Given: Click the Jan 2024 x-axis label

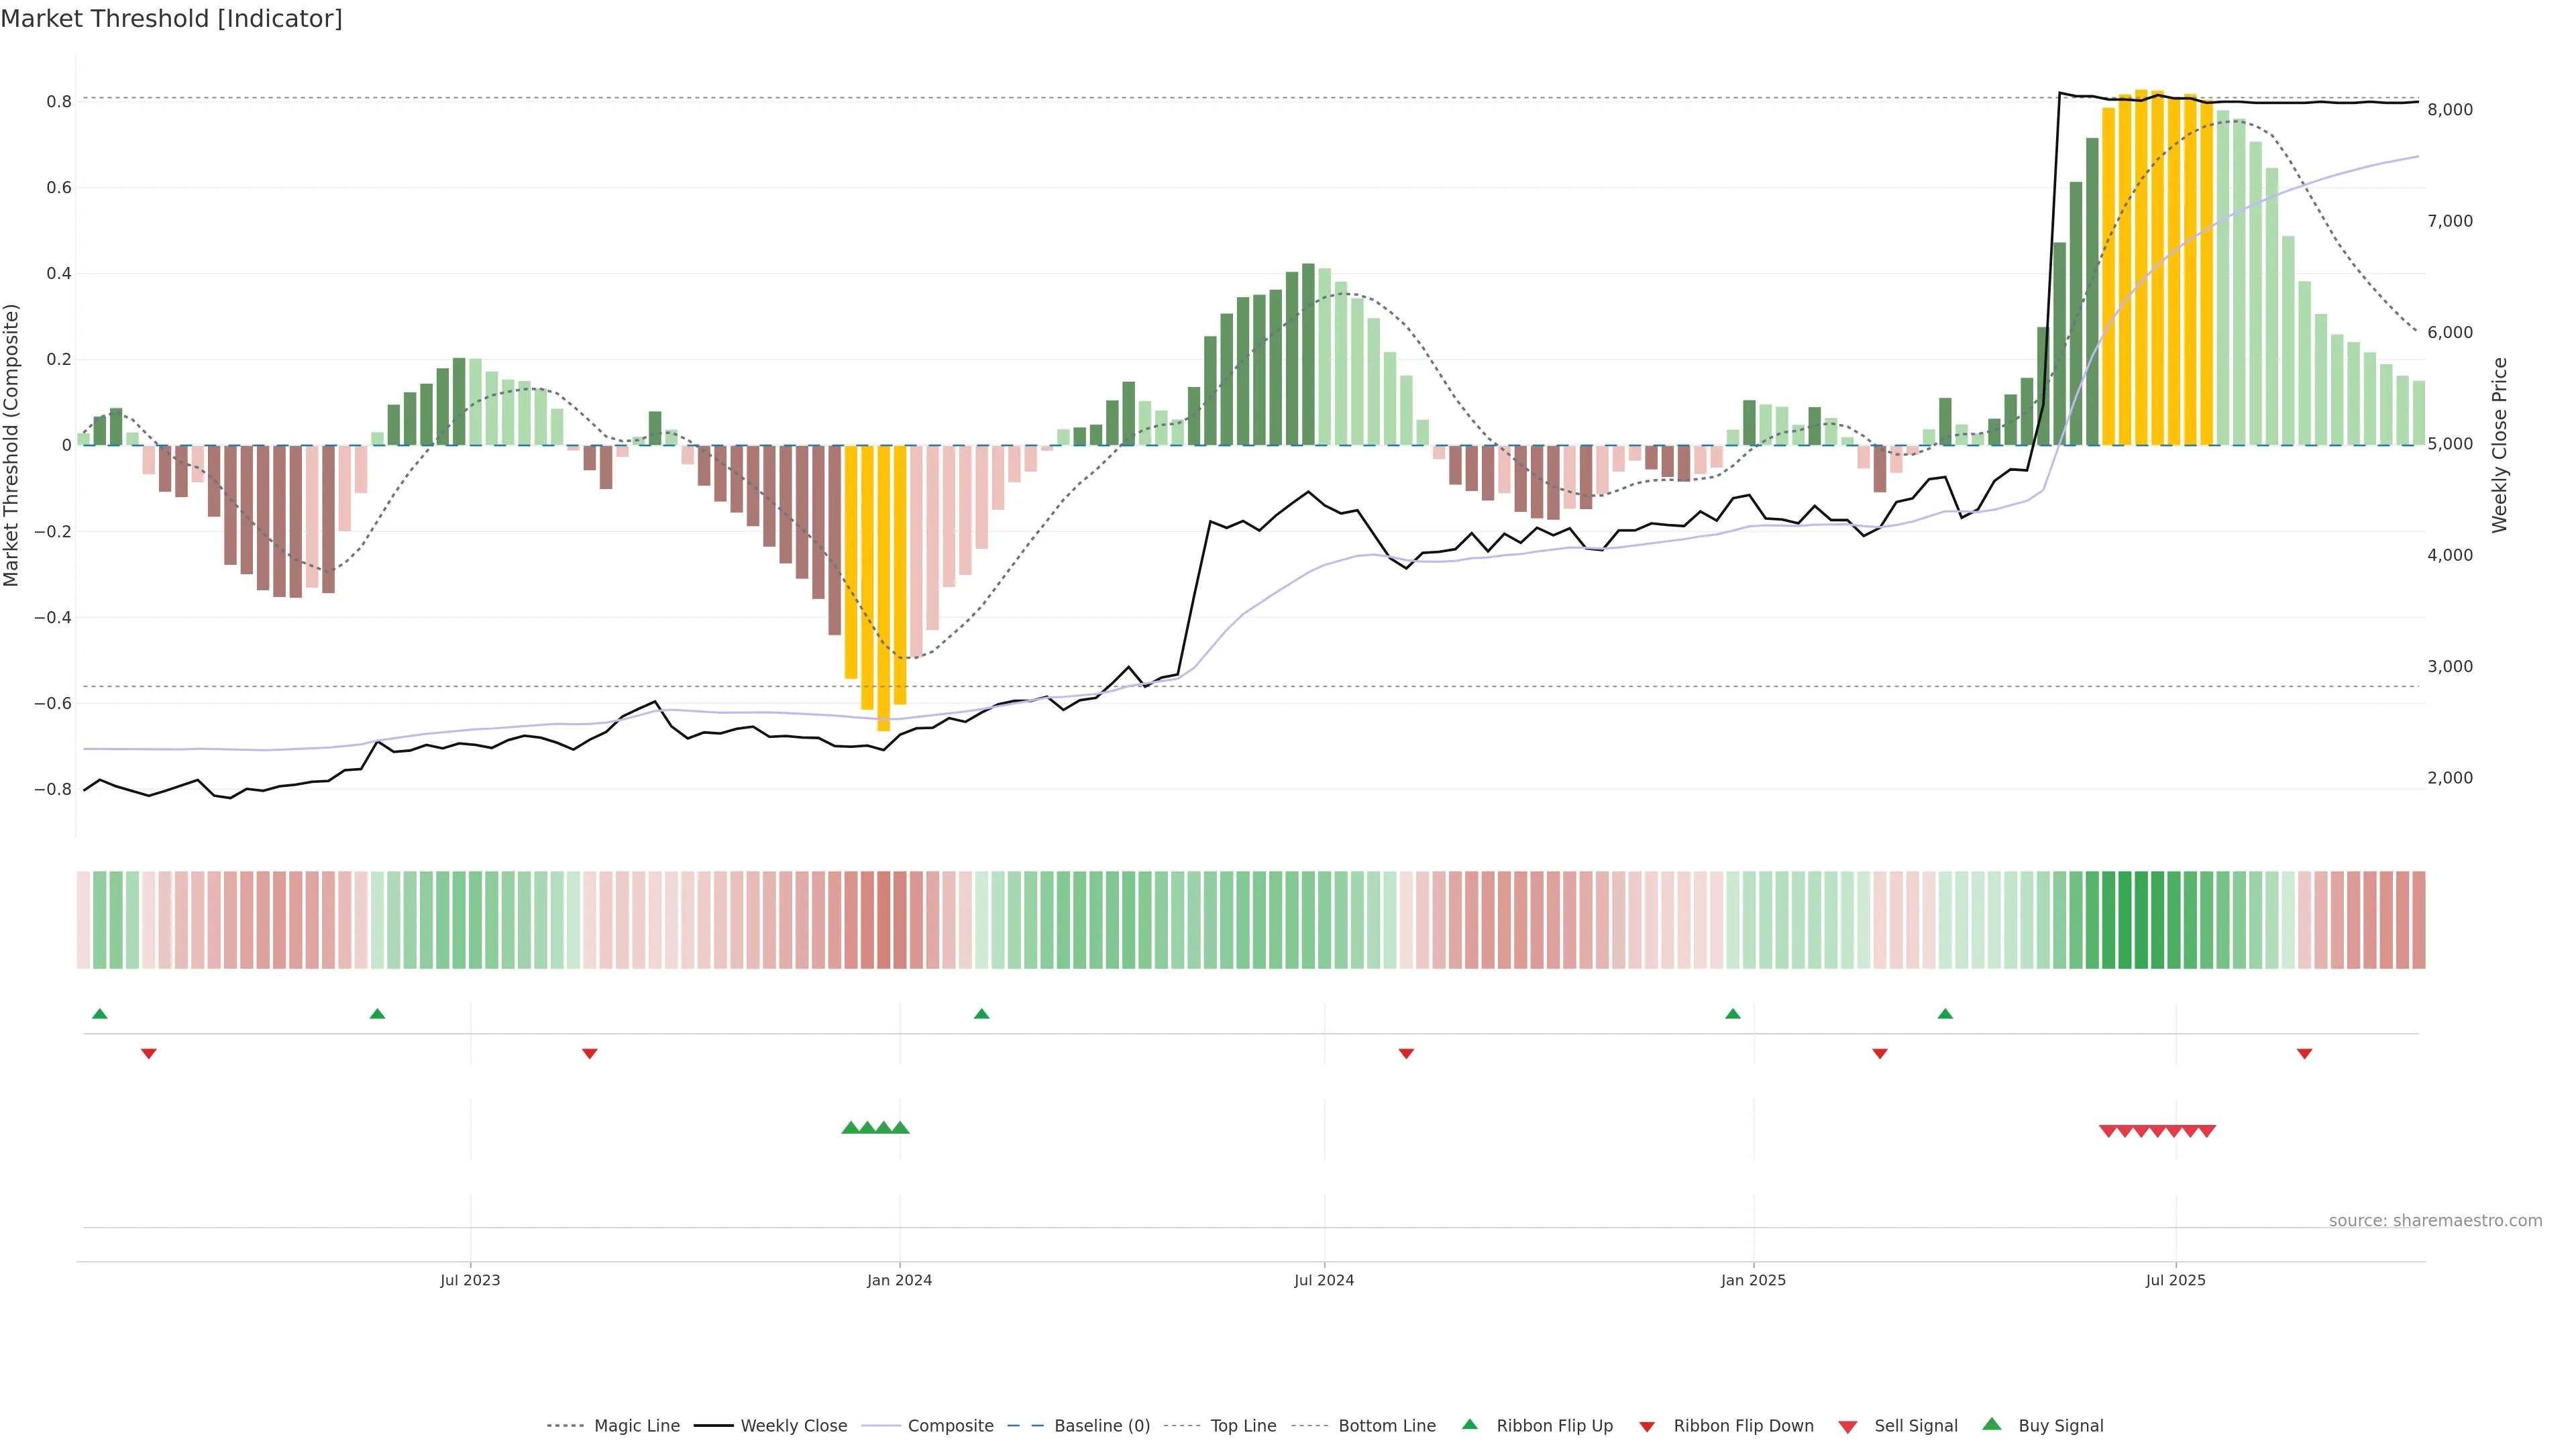Looking at the screenshot, I should pyautogui.click(x=899, y=1280).
